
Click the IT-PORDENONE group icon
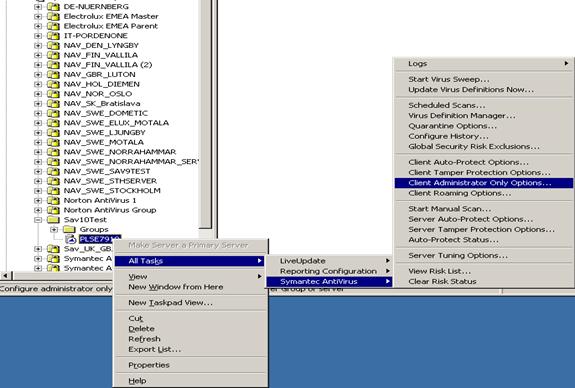click(x=53, y=36)
